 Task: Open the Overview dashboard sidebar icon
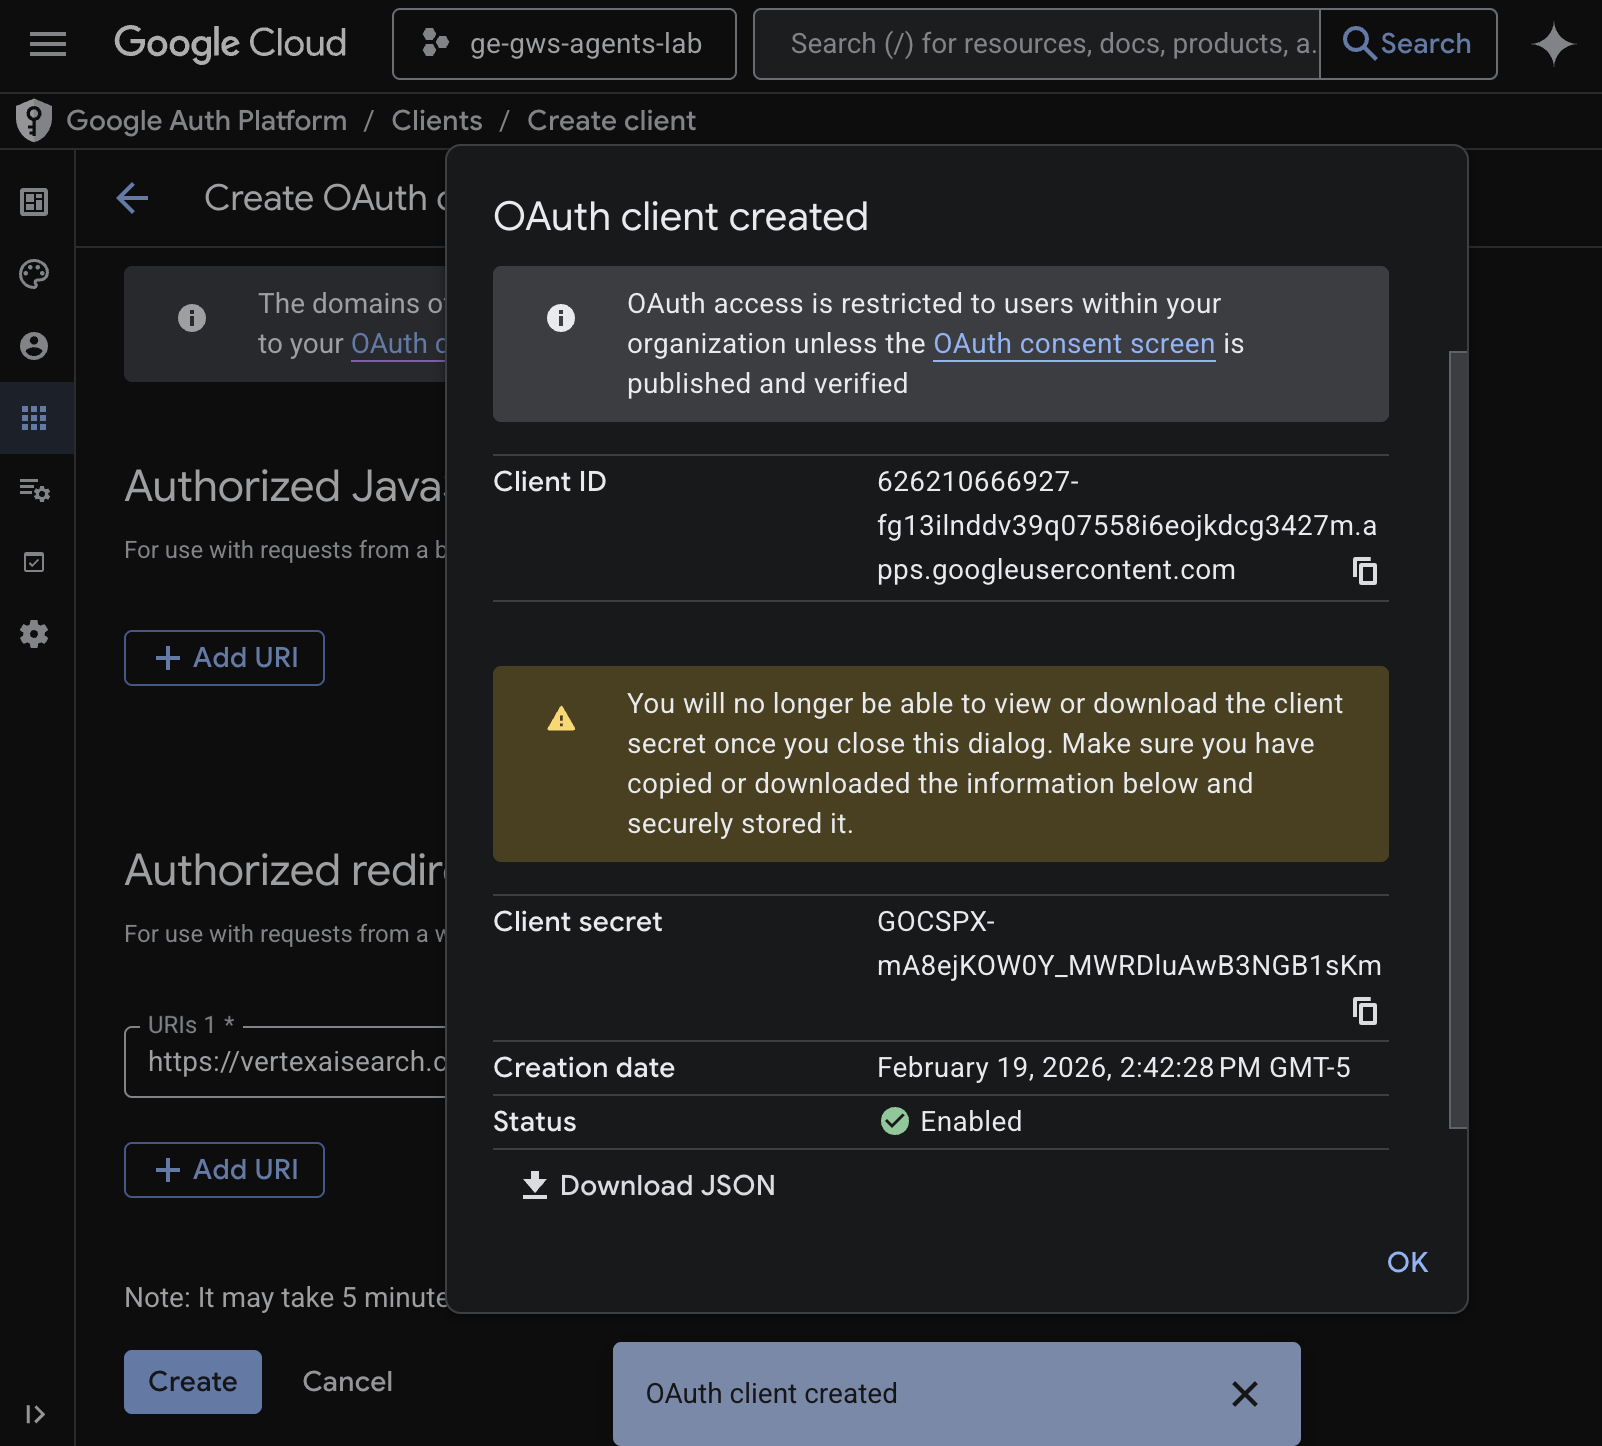coord(35,202)
